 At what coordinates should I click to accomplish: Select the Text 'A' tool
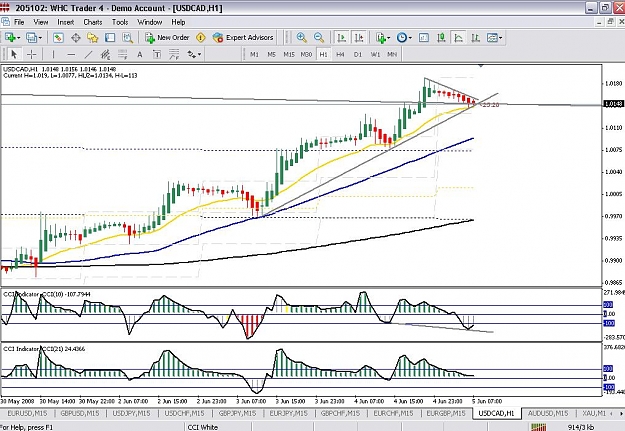pyautogui.click(x=140, y=54)
